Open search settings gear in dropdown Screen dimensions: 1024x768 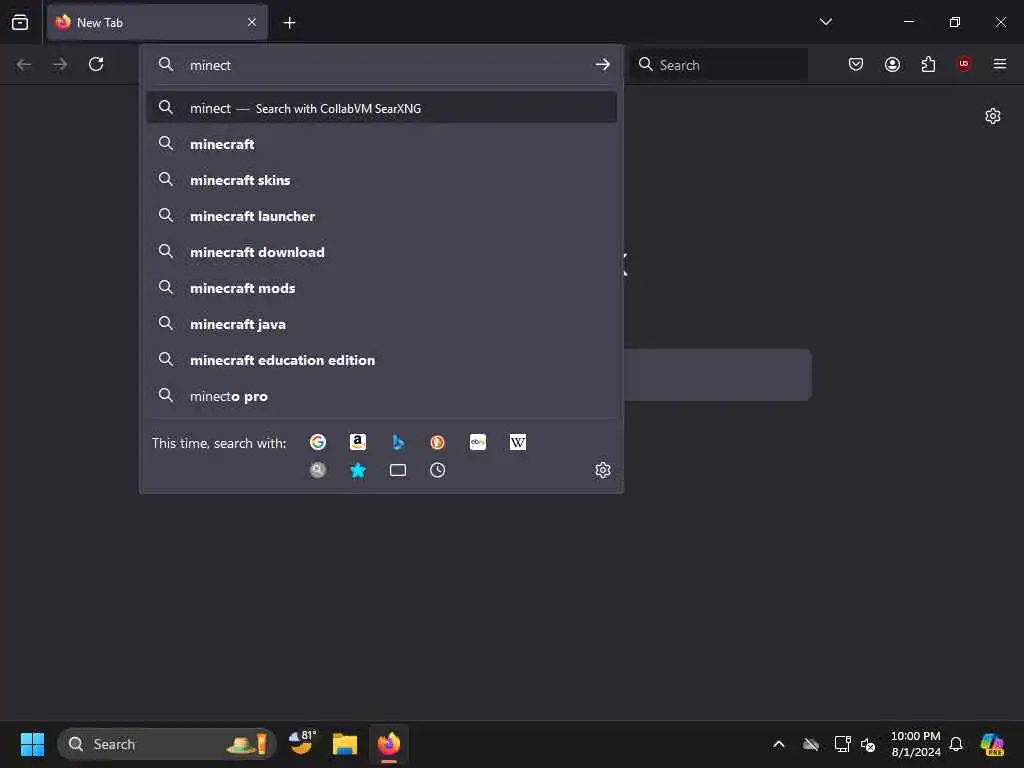(603, 470)
